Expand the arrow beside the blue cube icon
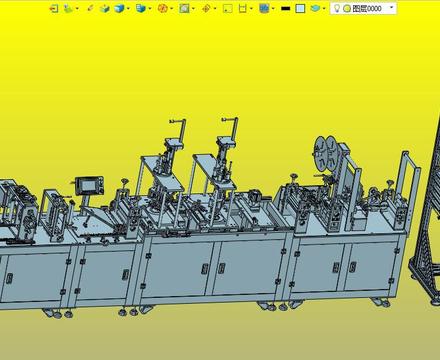 (128, 9)
